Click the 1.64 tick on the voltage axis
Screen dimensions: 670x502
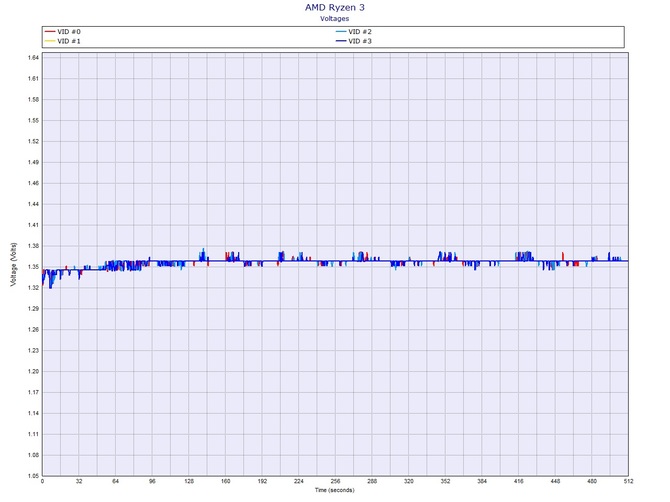[x=33, y=58]
